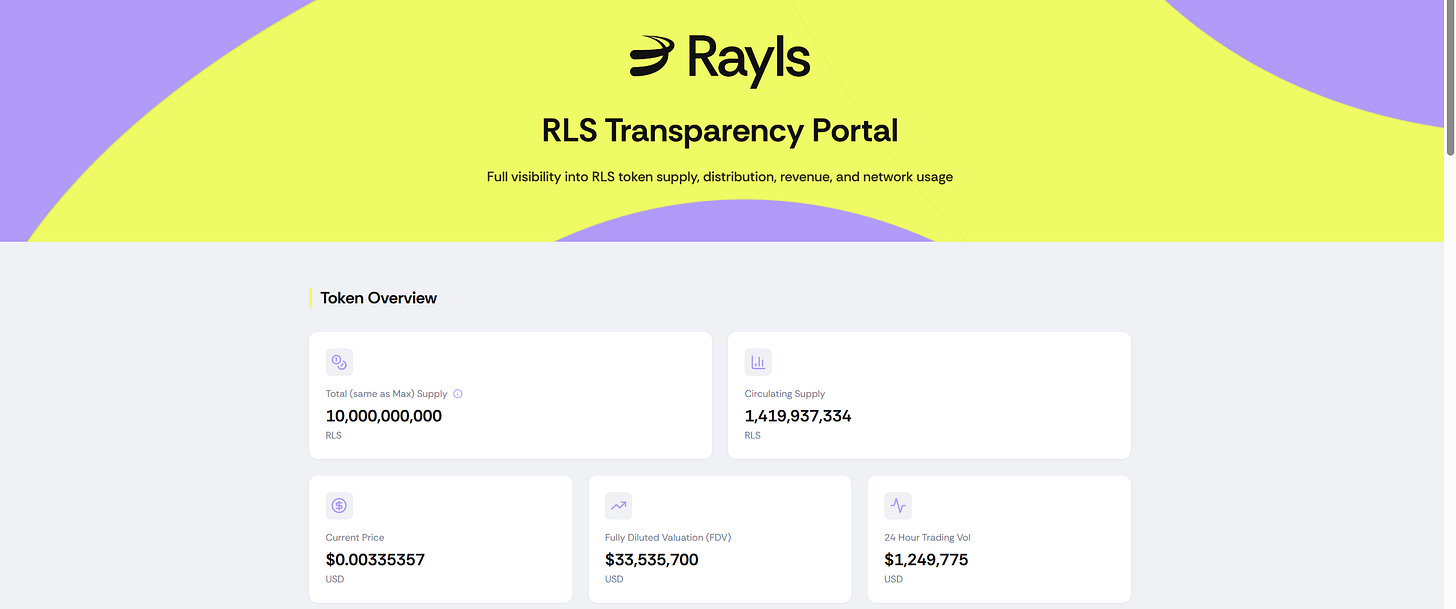Click the Fully Diluted Valuation (FDV) label
1456x609 pixels.
click(x=668, y=538)
